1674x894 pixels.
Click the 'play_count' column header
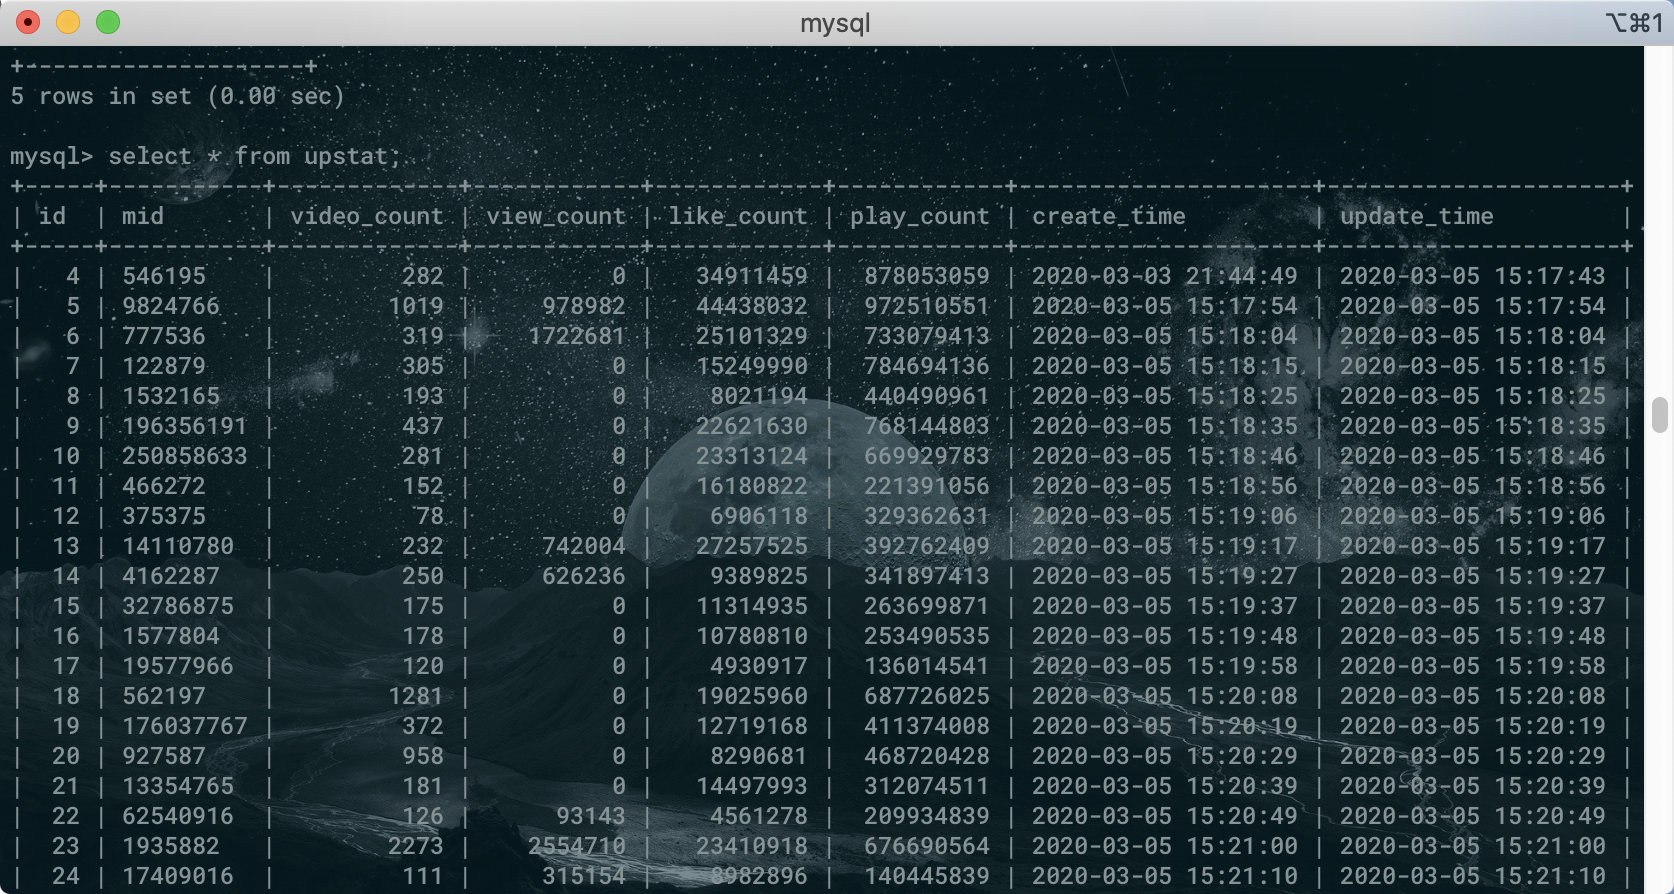pyautogui.click(x=920, y=217)
